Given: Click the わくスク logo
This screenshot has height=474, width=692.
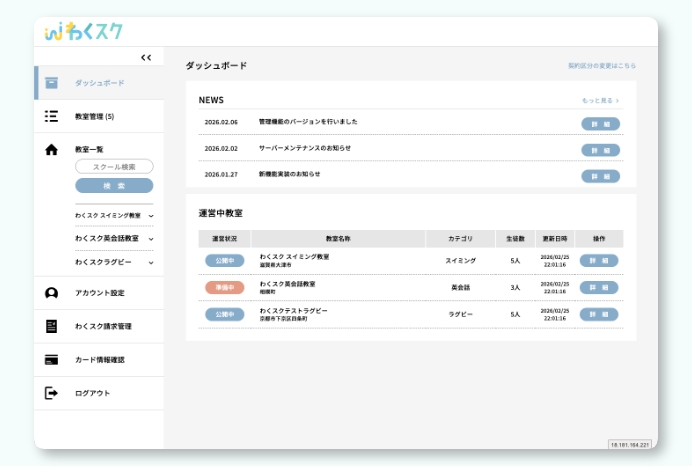Looking at the screenshot, I should coord(84,31).
